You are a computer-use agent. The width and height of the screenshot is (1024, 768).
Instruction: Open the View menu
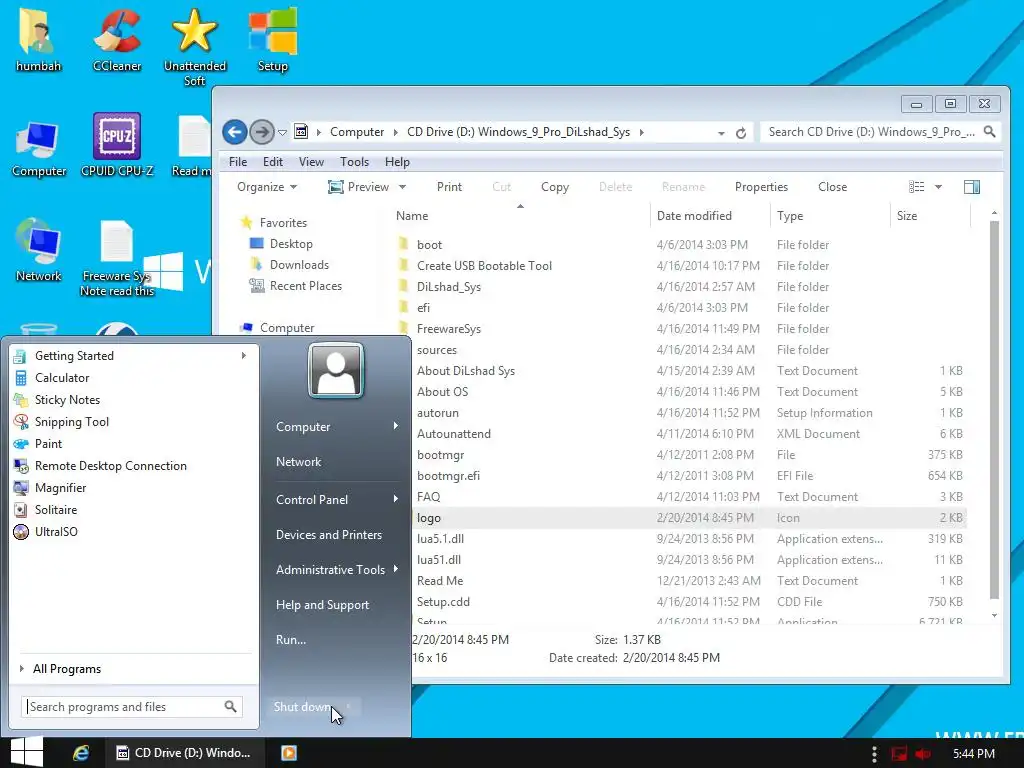coord(312,162)
